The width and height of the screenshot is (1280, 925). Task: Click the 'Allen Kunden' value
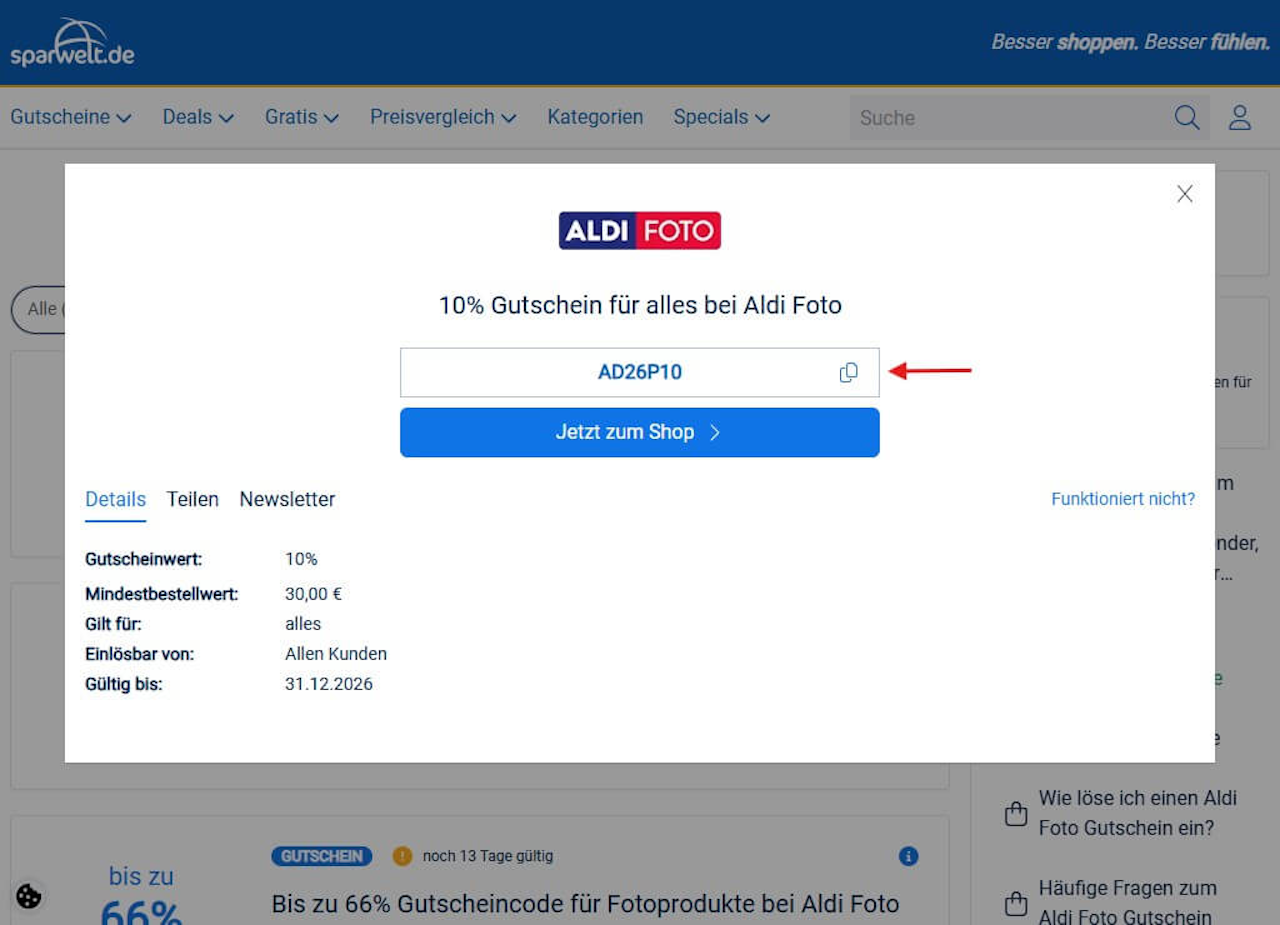336,654
